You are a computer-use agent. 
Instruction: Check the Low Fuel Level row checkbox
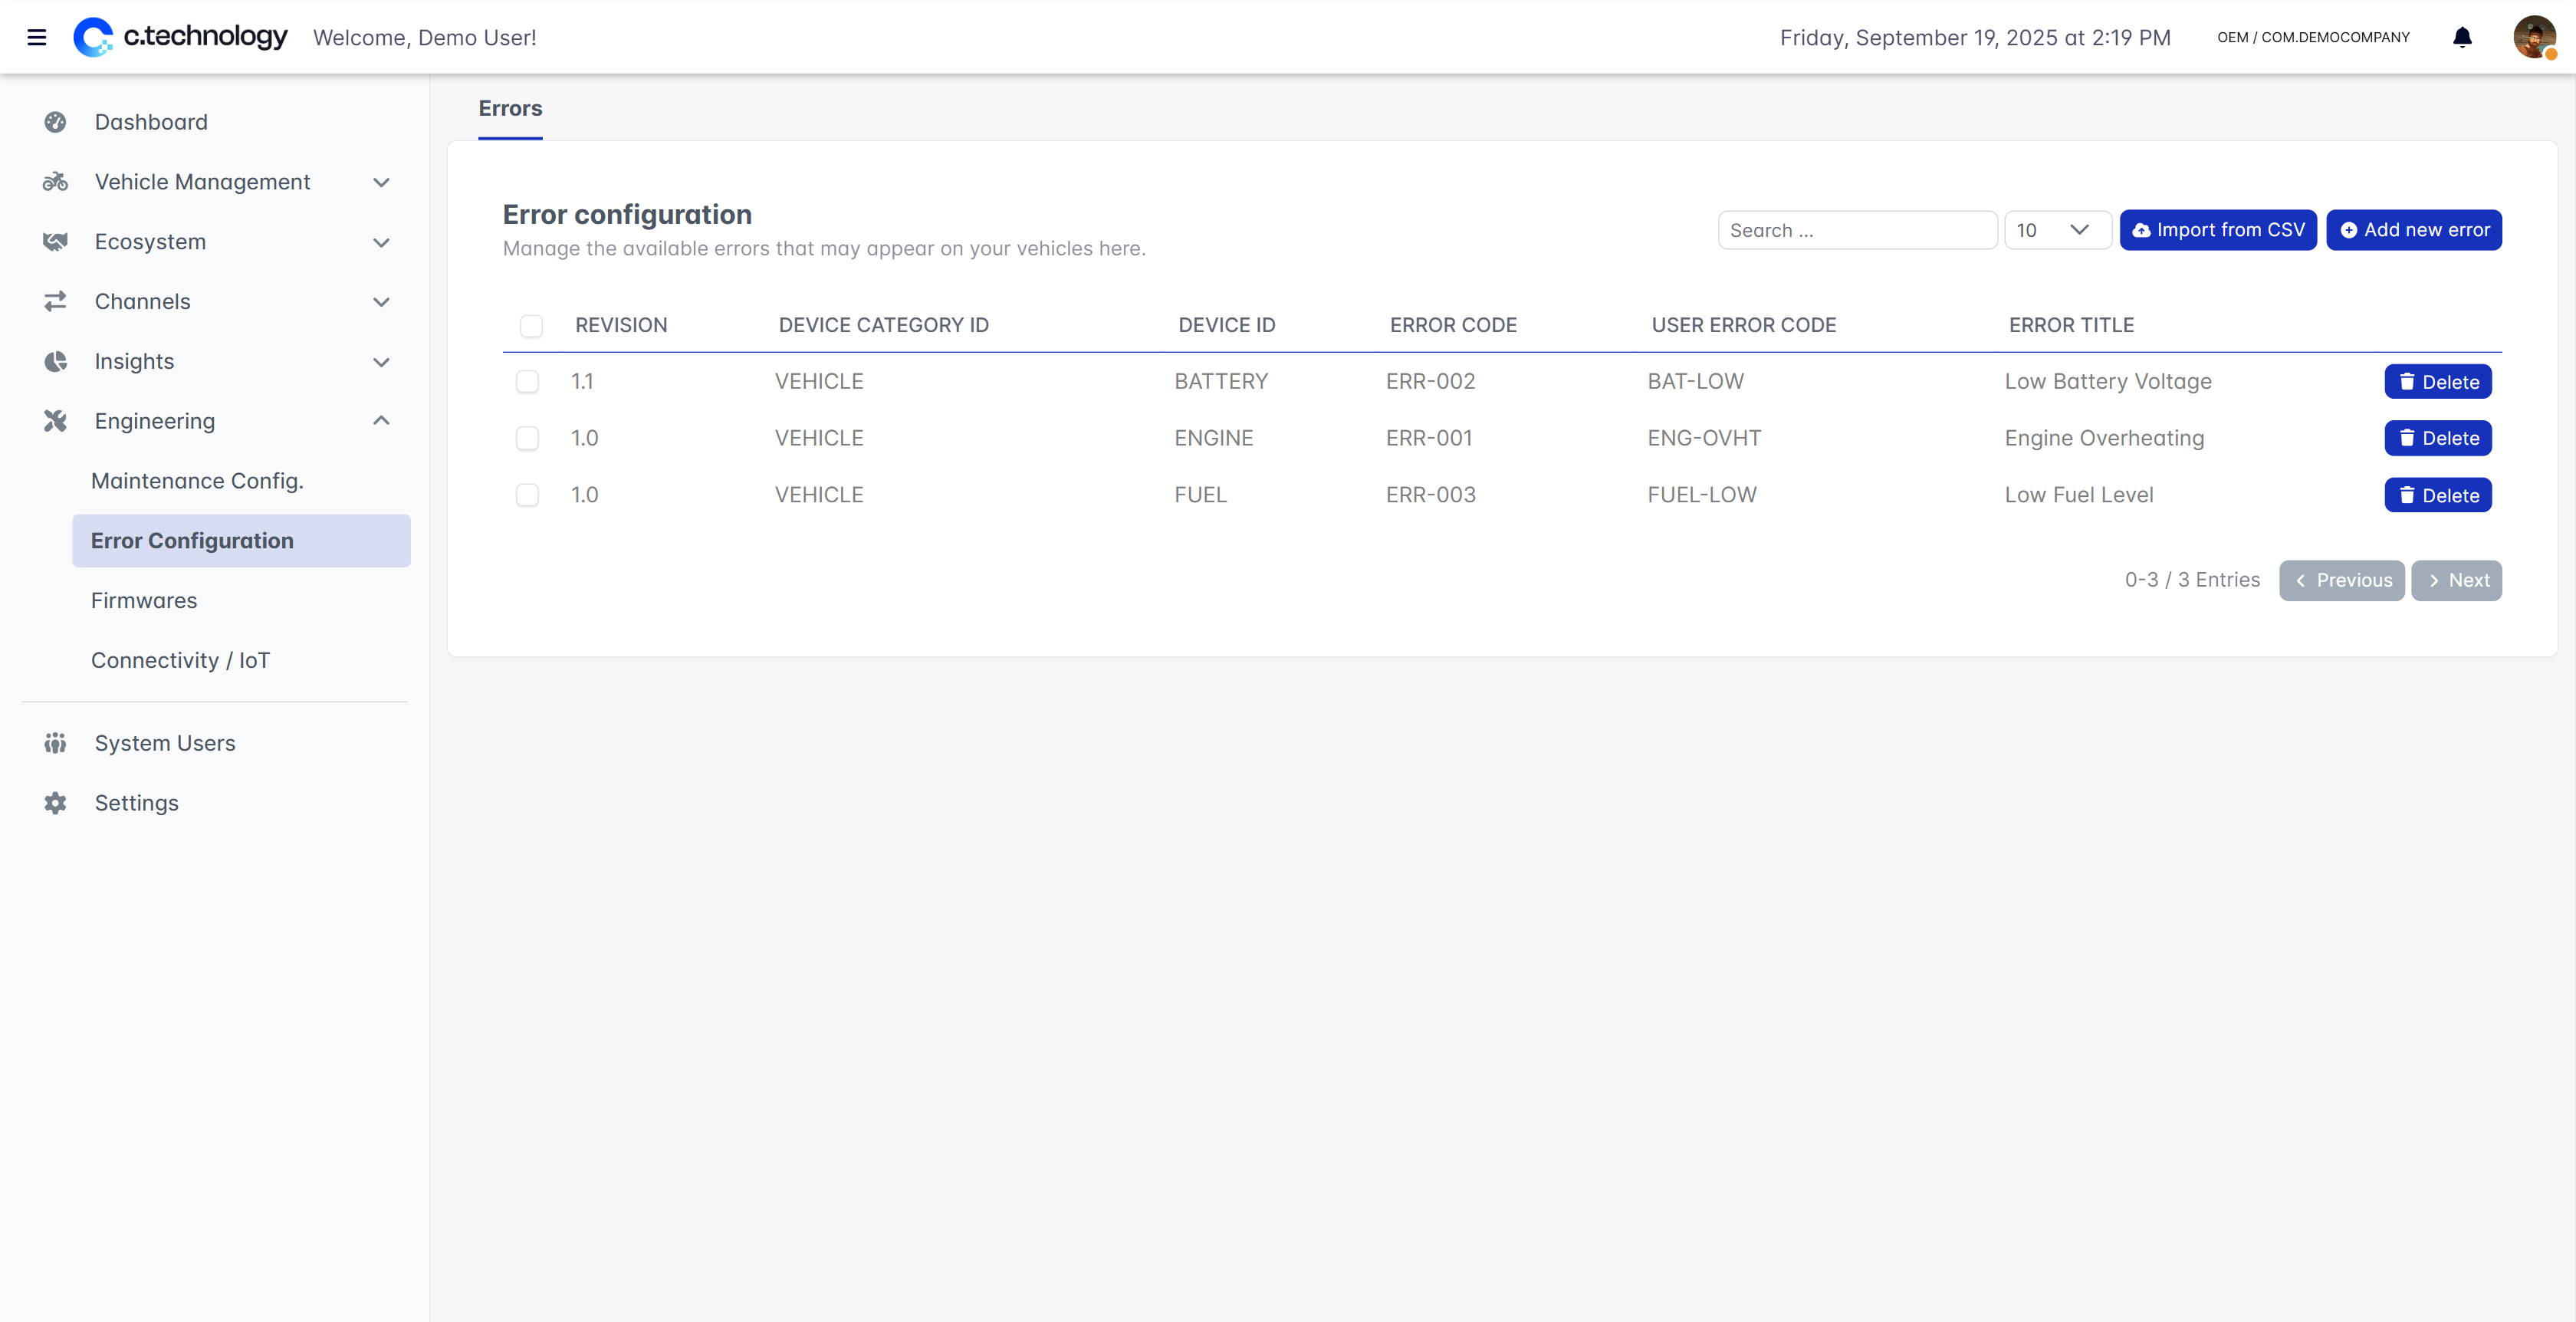[527, 495]
